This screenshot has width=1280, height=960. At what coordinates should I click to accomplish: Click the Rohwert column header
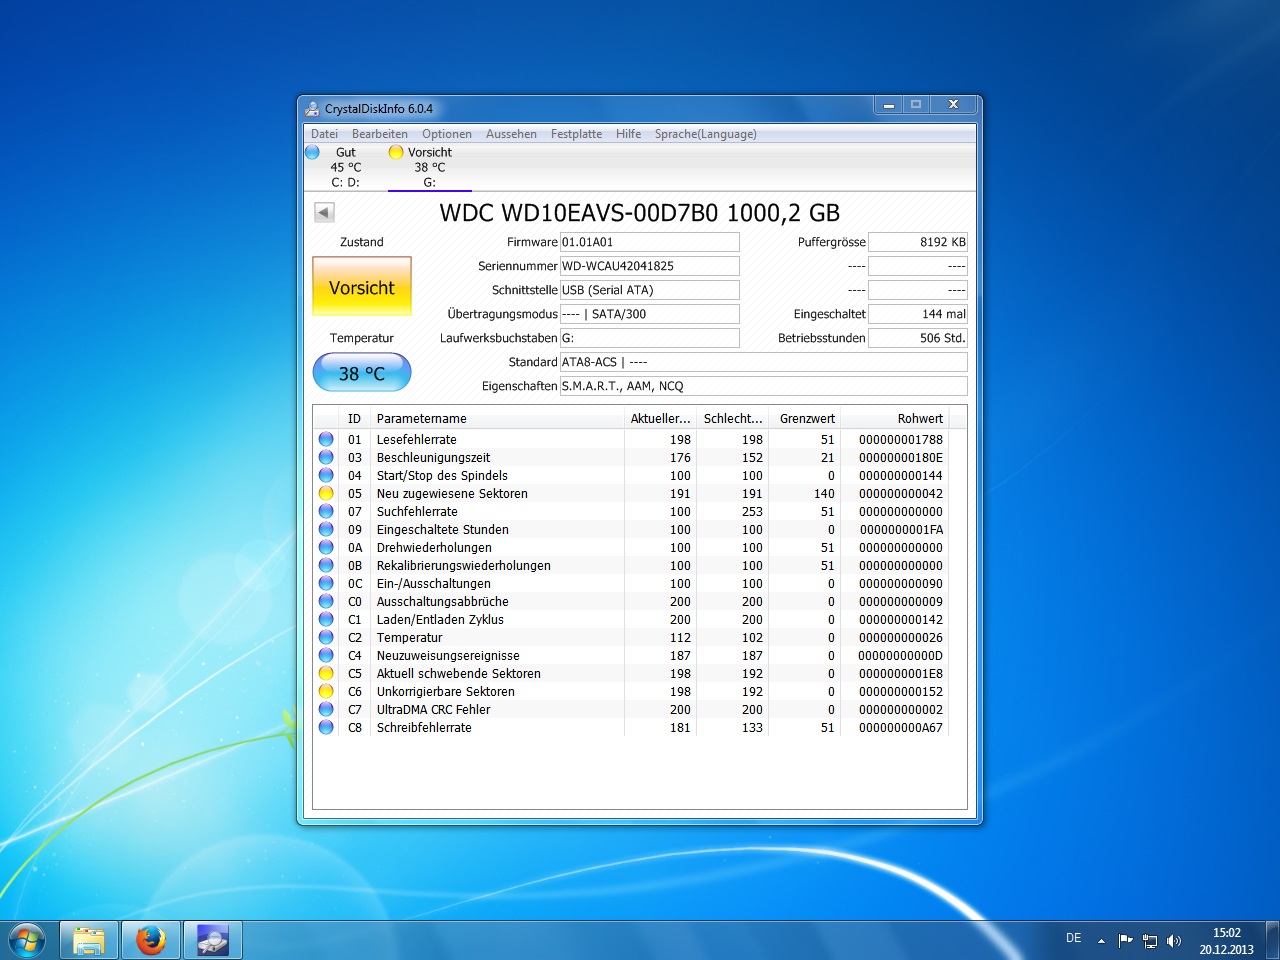893,419
